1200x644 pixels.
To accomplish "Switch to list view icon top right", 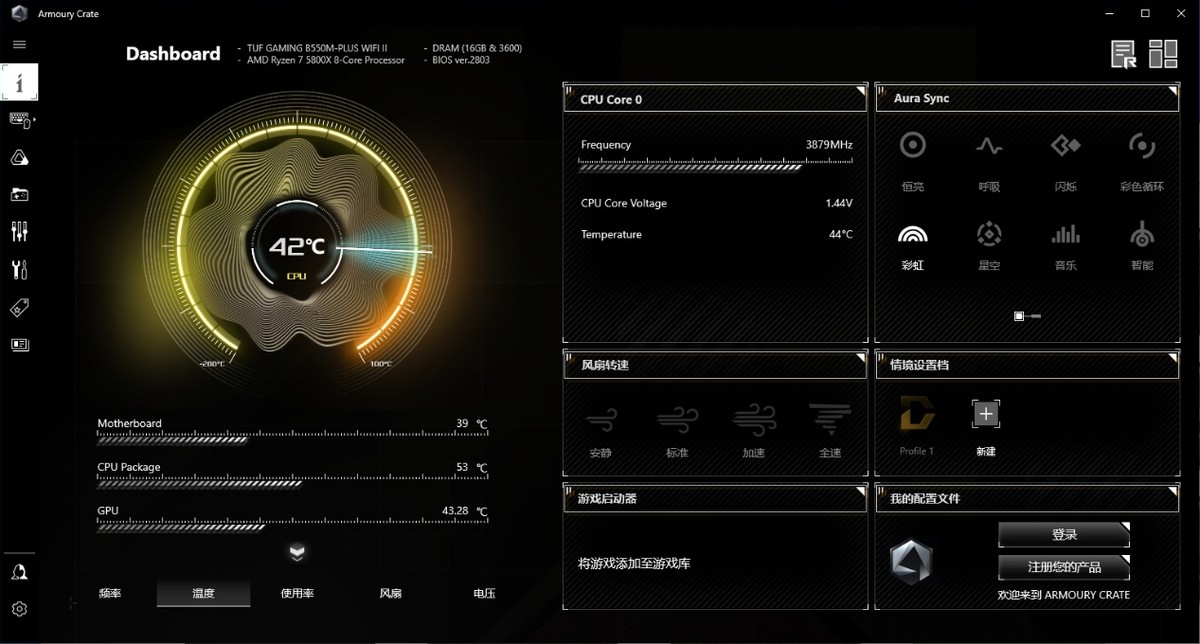I will tap(1124, 54).
